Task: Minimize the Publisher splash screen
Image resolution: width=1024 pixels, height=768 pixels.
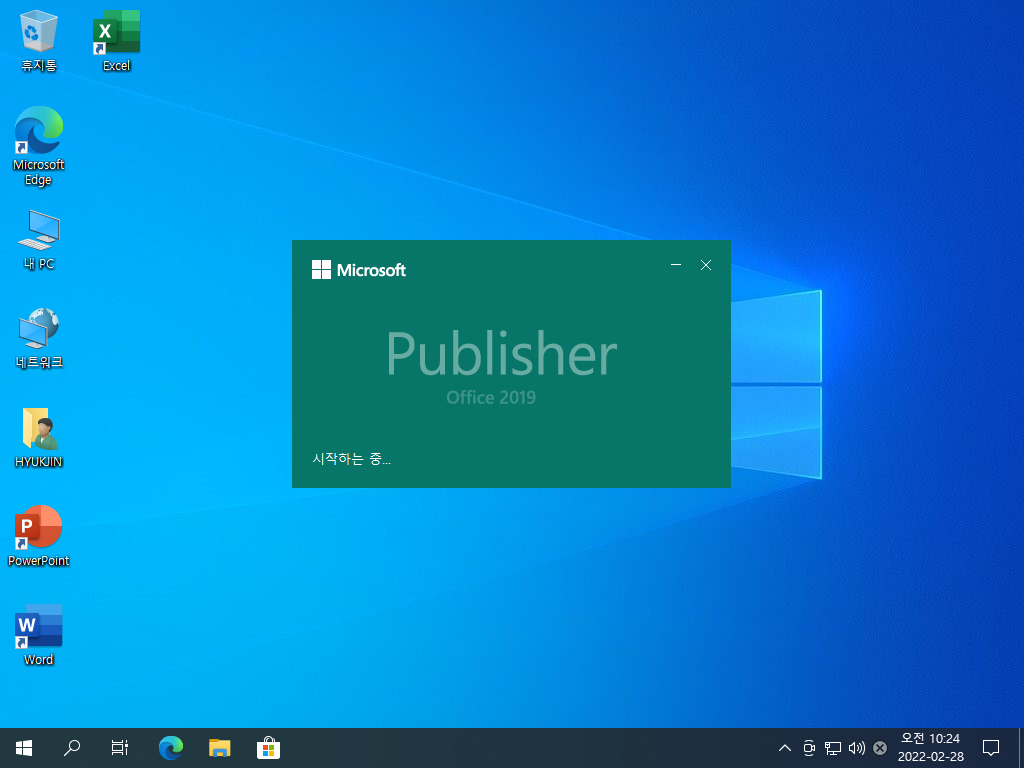Action: [x=676, y=264]
